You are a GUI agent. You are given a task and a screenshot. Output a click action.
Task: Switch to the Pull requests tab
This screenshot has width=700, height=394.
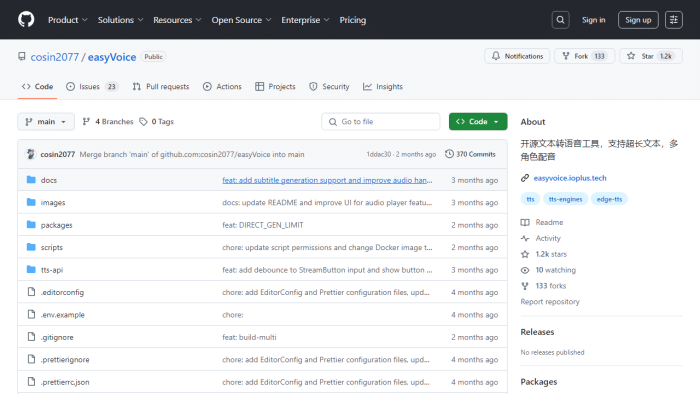161,87
